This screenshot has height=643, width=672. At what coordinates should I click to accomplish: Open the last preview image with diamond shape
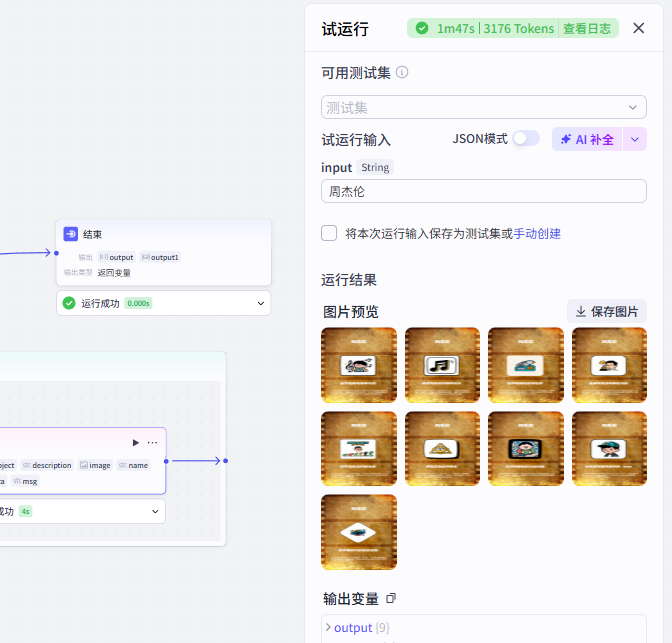pos(359,532)
